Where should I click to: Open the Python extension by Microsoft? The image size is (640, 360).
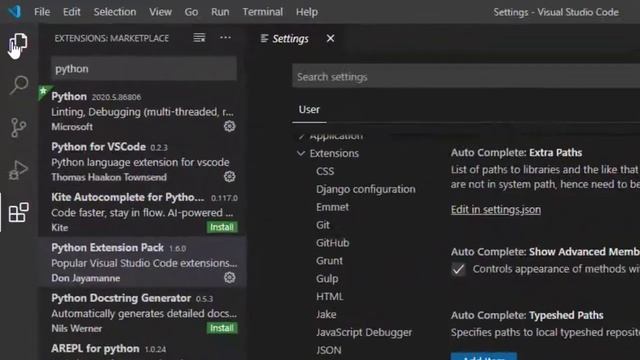[143, 111]
